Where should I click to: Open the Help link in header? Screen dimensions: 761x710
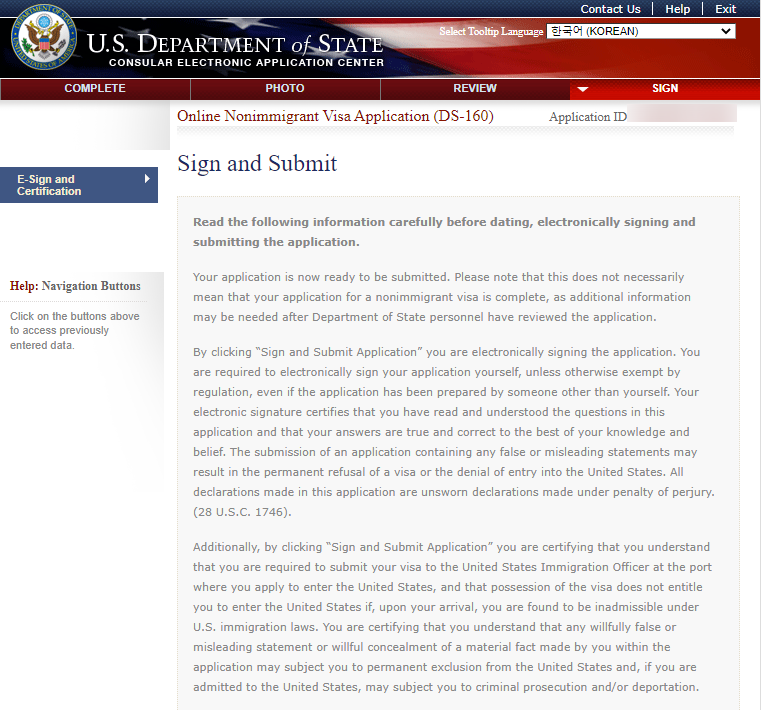tap(678, 9)
